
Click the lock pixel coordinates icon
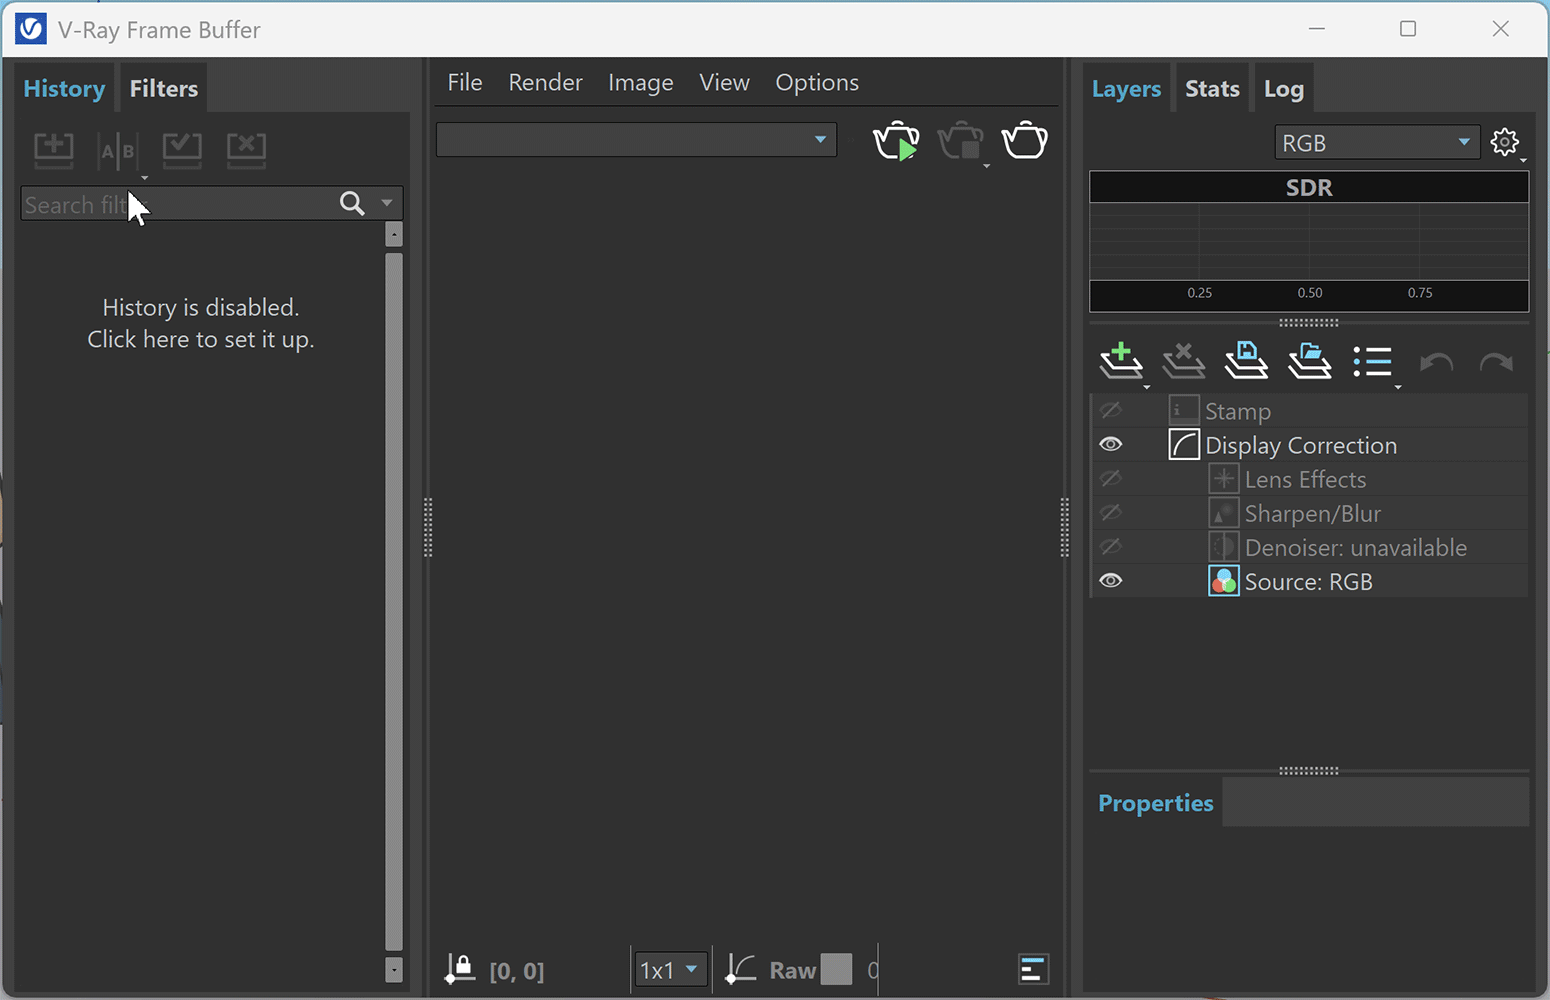[460, 968]
